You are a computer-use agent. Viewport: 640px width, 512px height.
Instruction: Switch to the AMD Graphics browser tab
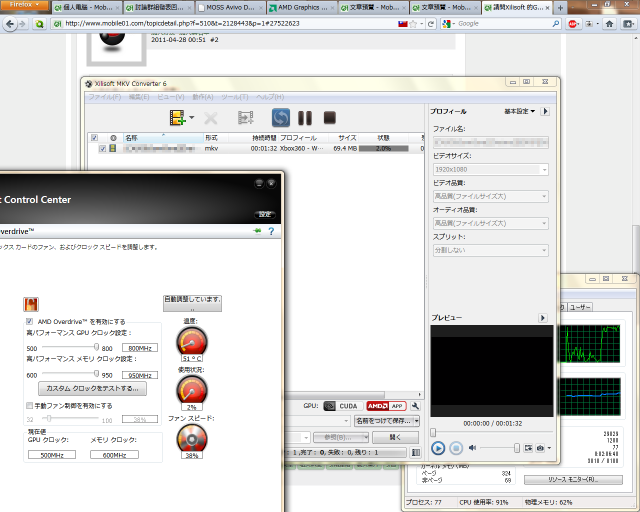pos(302,7)
